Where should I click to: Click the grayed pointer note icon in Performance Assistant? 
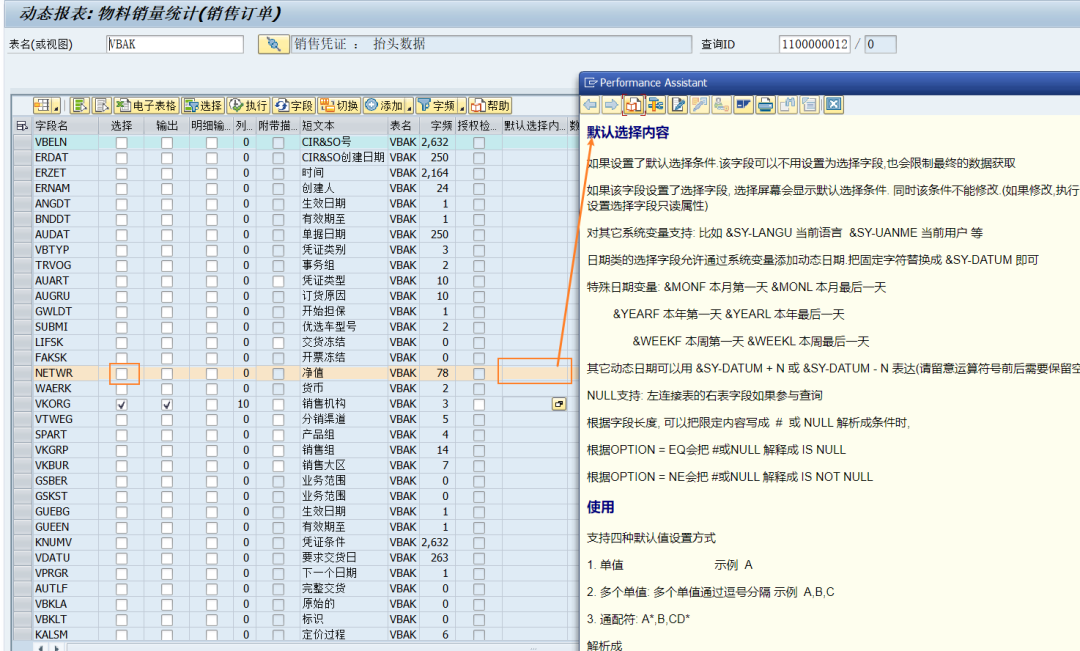(700, 105)
